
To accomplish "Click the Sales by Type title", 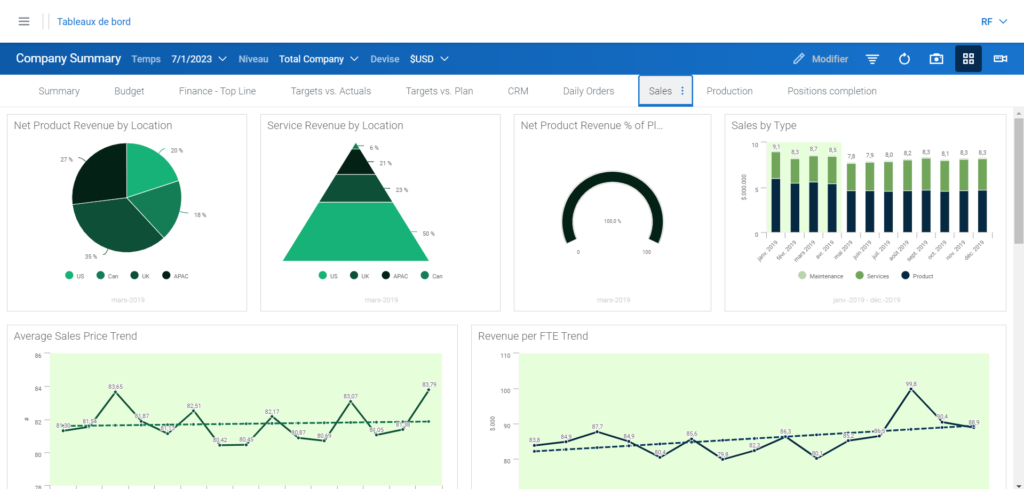I will pyautogui.click(x=763, y=125).
